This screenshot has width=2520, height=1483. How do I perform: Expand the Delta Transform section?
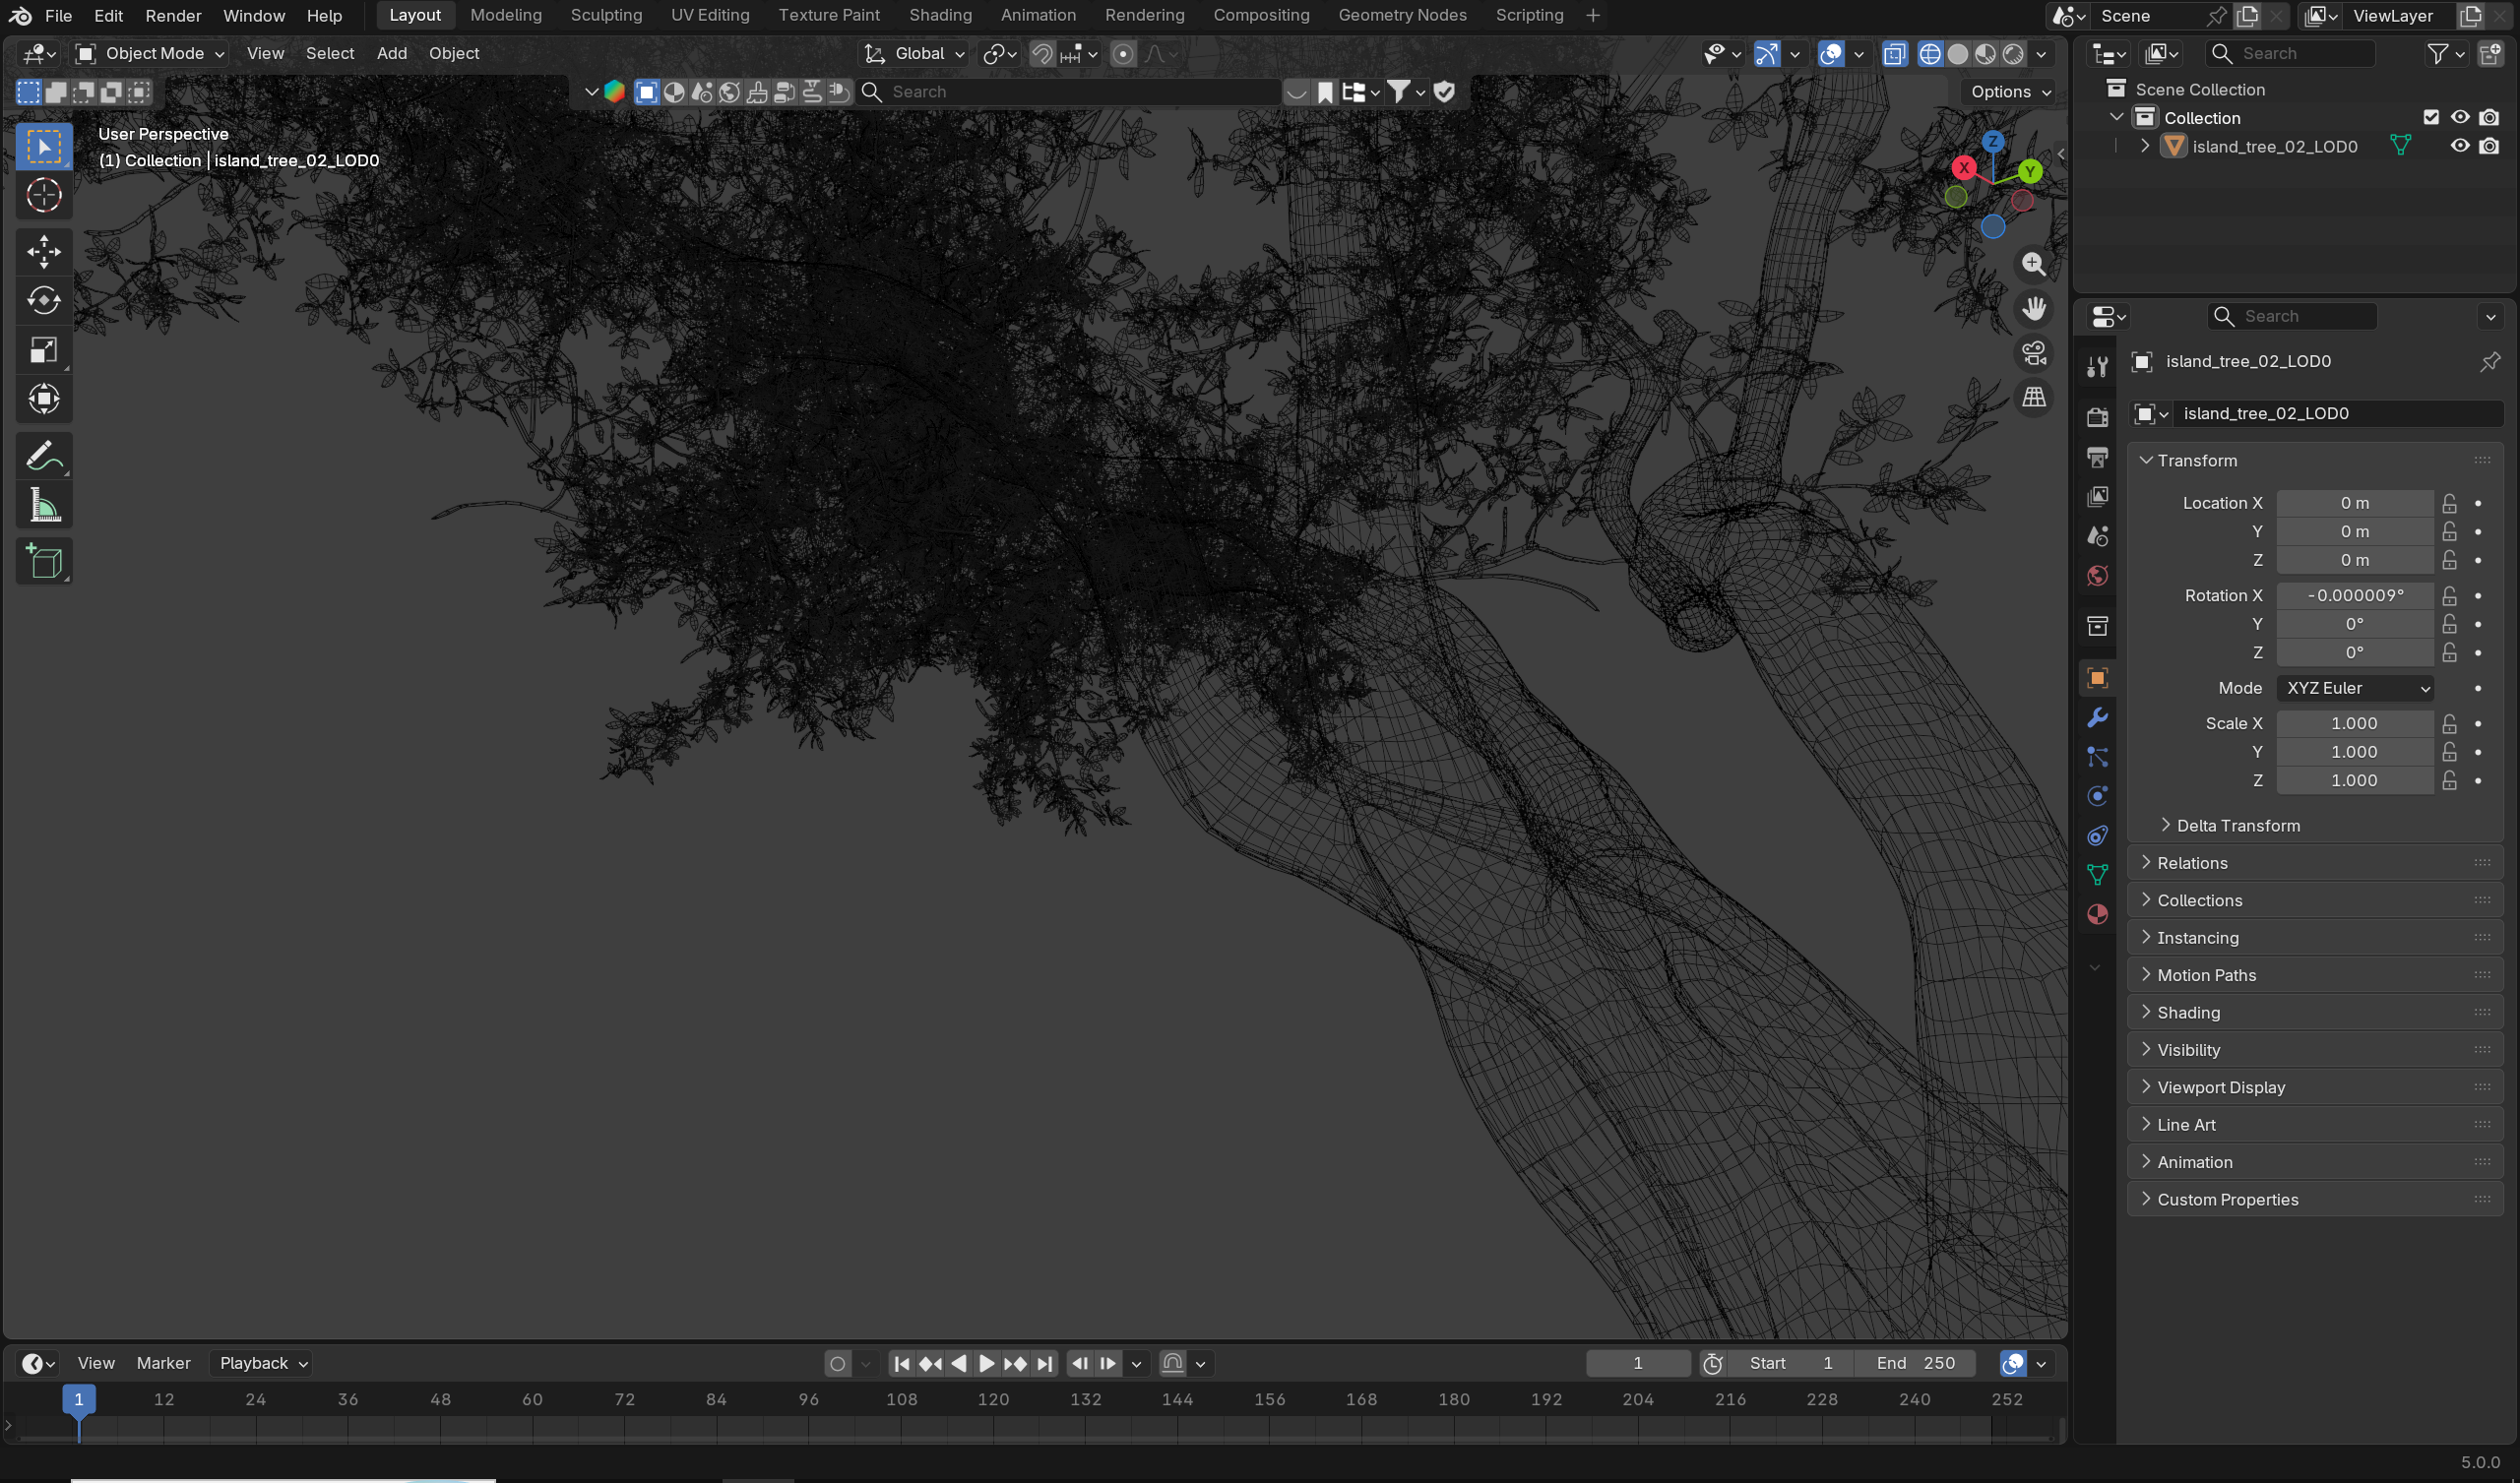[2237, 825]
